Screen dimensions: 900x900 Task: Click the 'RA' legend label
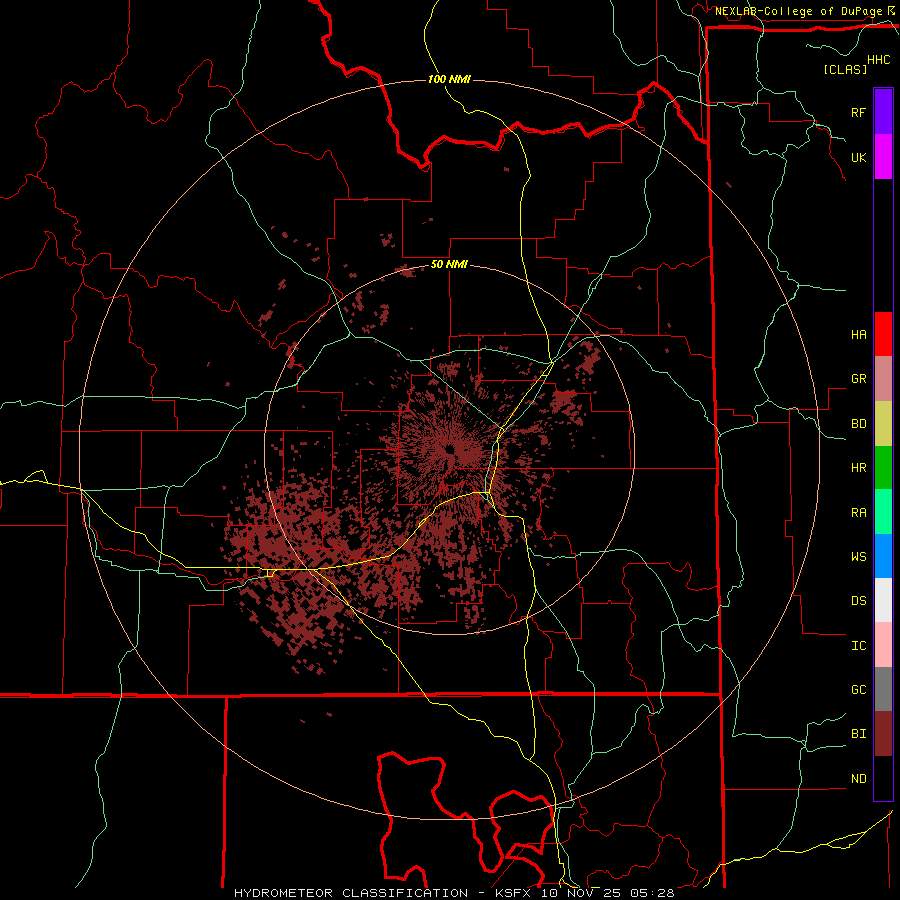tap(858, 513)
